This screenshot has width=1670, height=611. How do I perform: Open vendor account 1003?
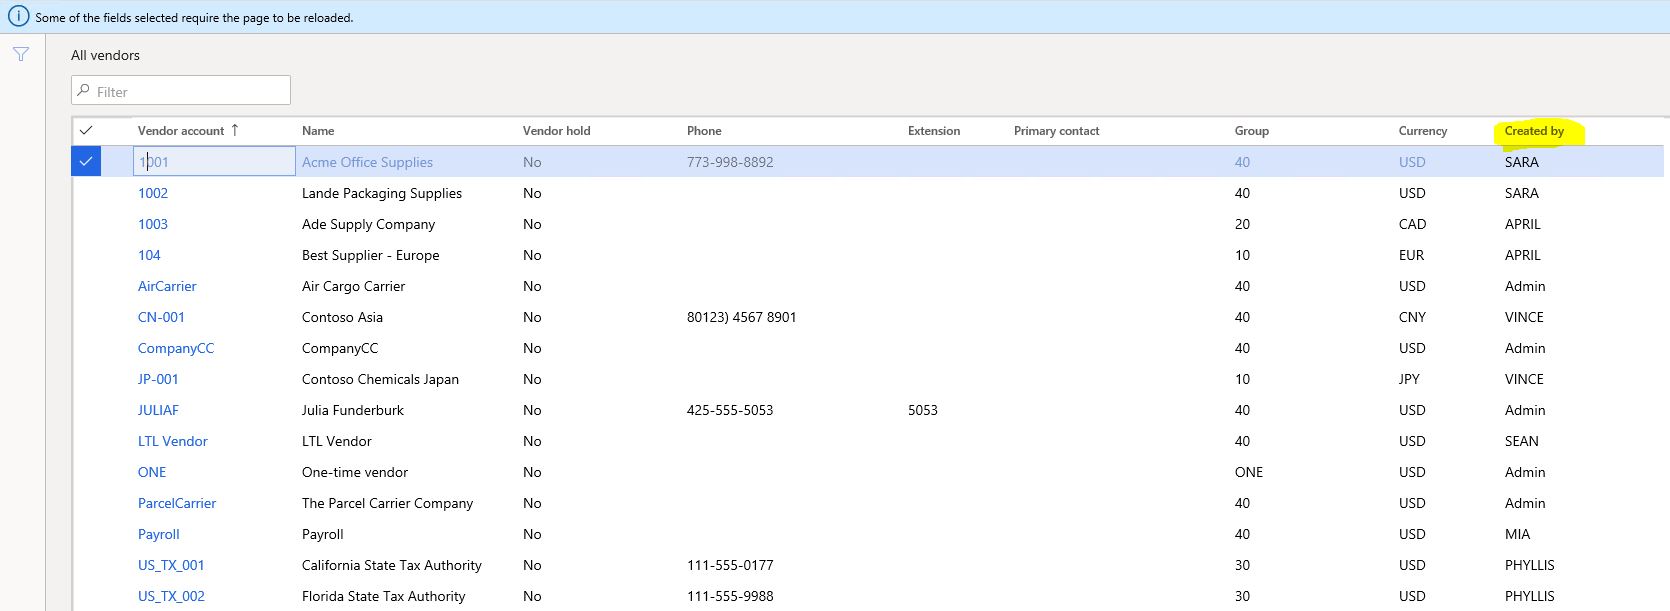(x=153, y=224)
